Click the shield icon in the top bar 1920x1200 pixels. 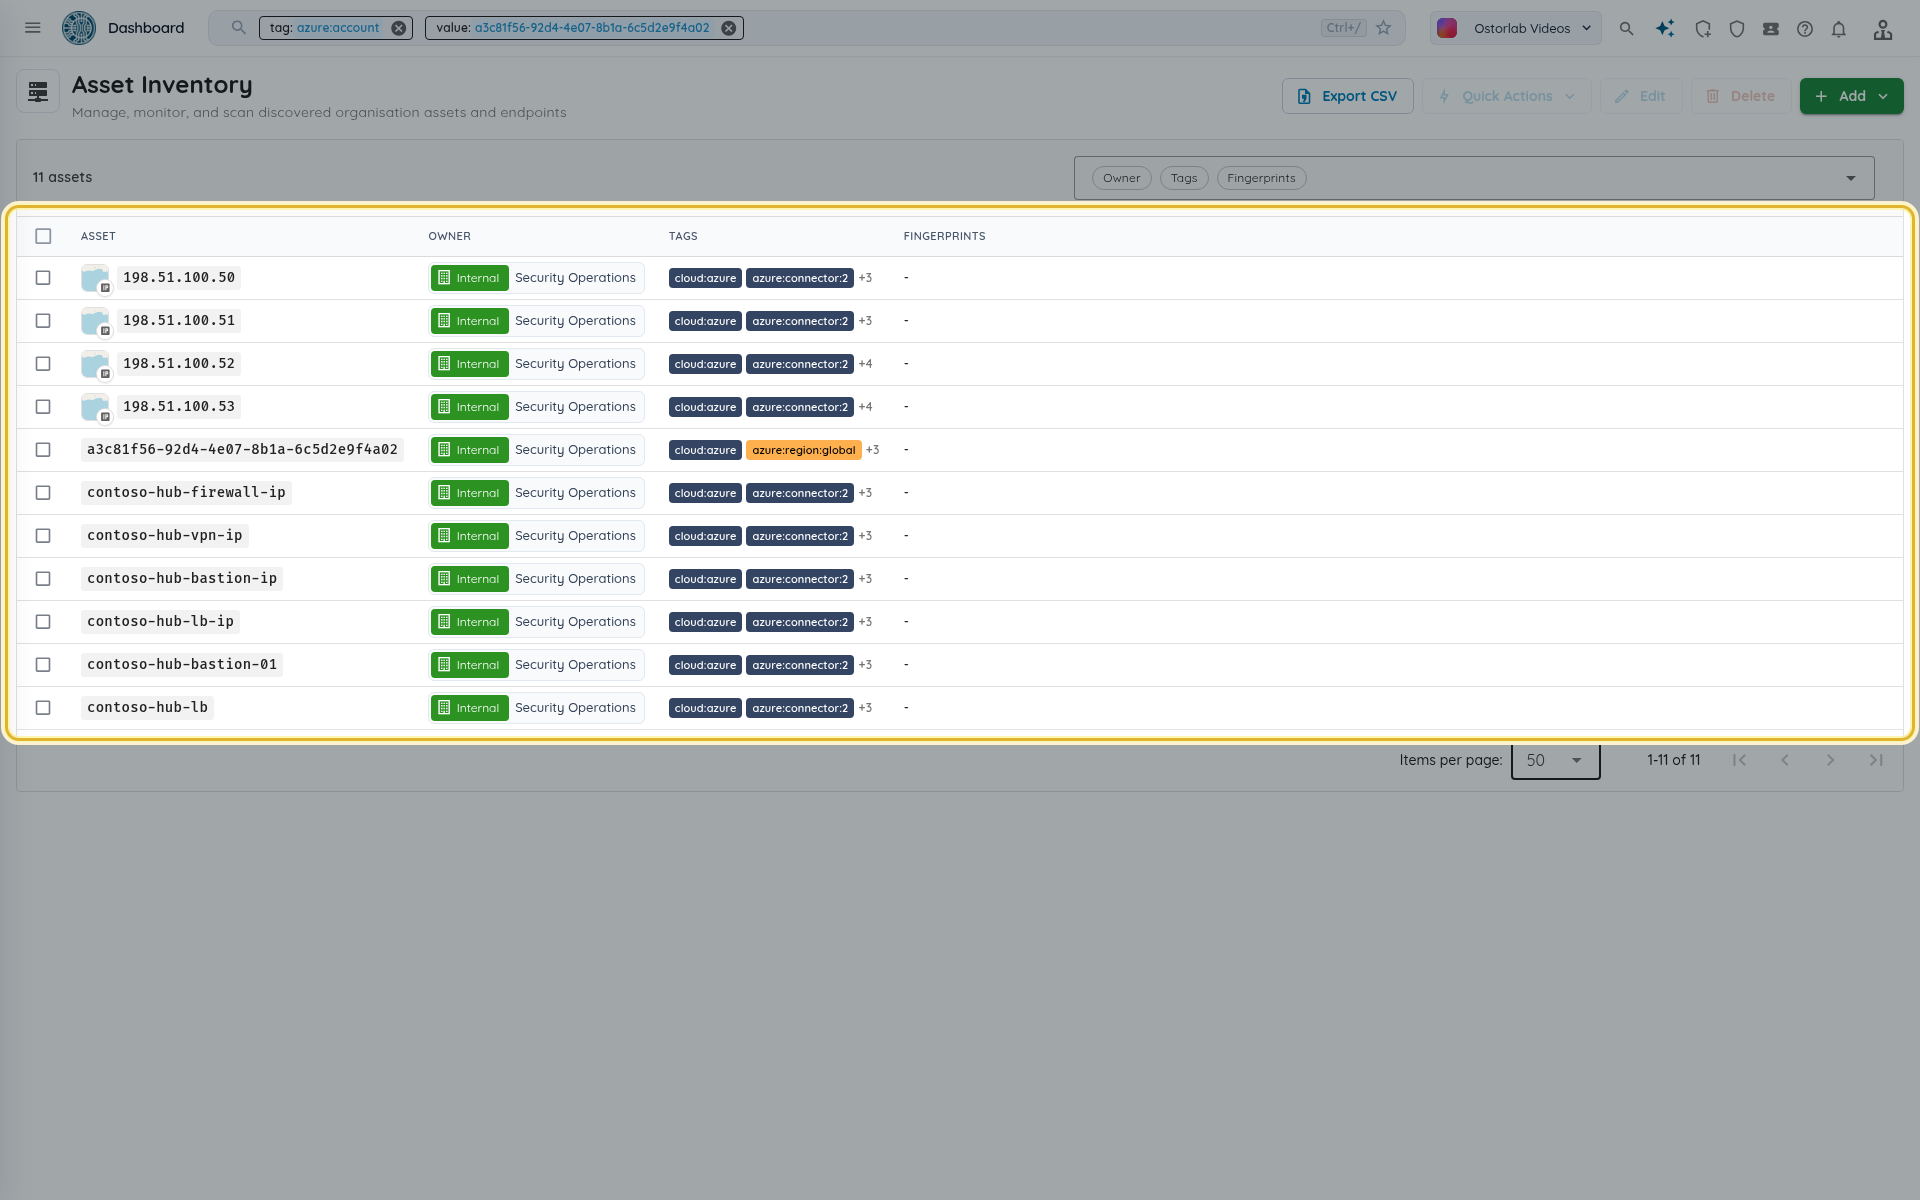tap(1737, 29)
